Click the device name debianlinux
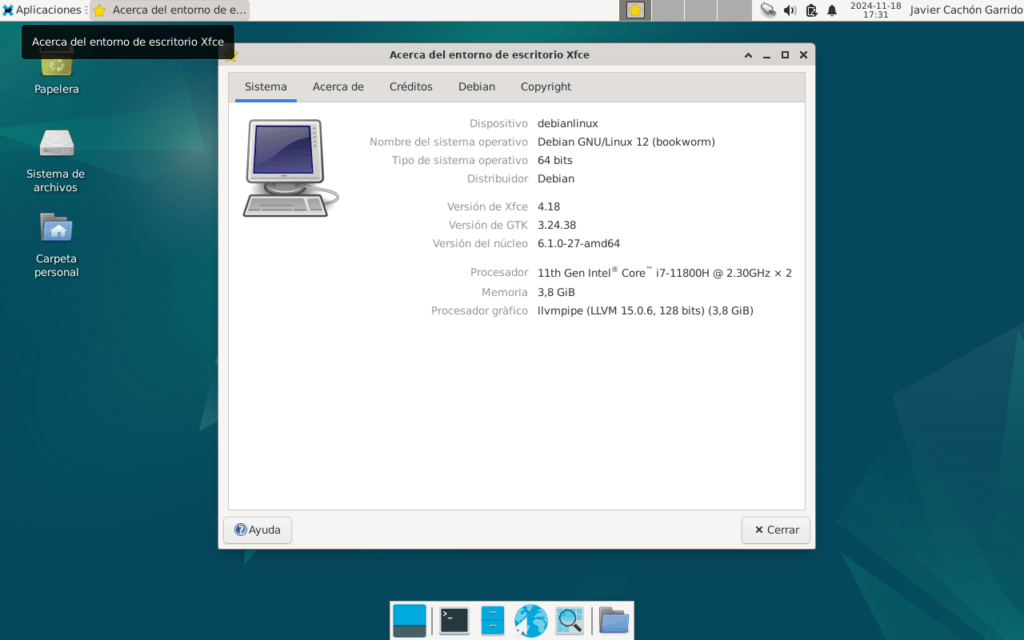This screenshot has height=640, width=1024. [568, 123]
